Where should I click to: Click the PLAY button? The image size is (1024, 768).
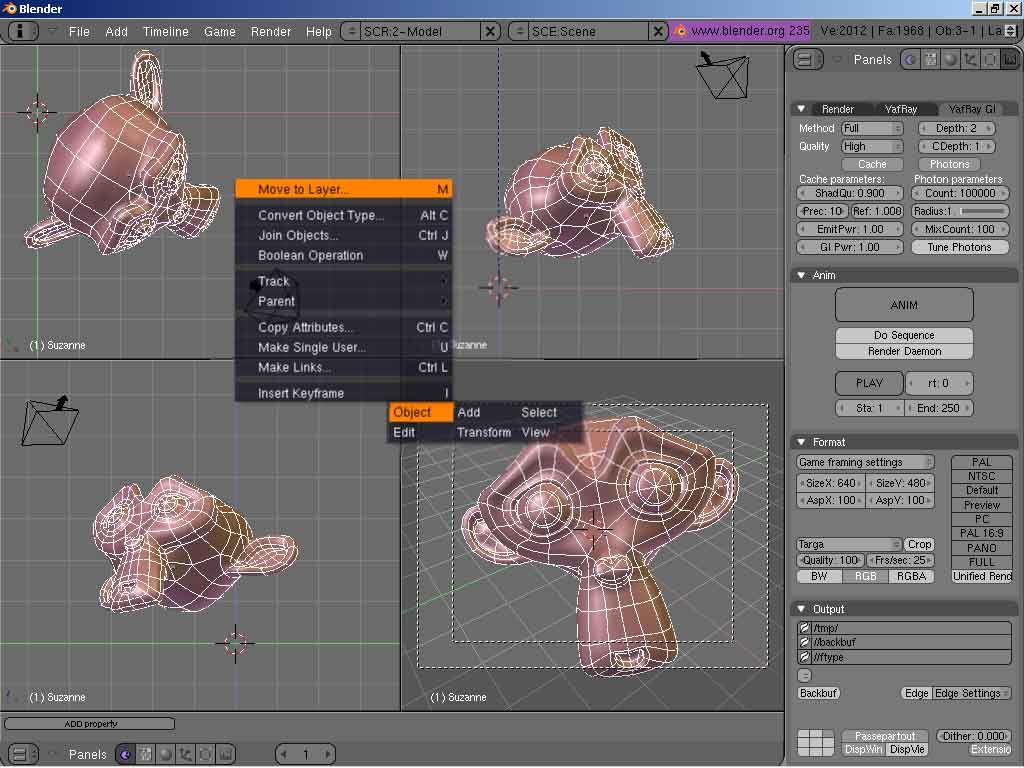869,383
